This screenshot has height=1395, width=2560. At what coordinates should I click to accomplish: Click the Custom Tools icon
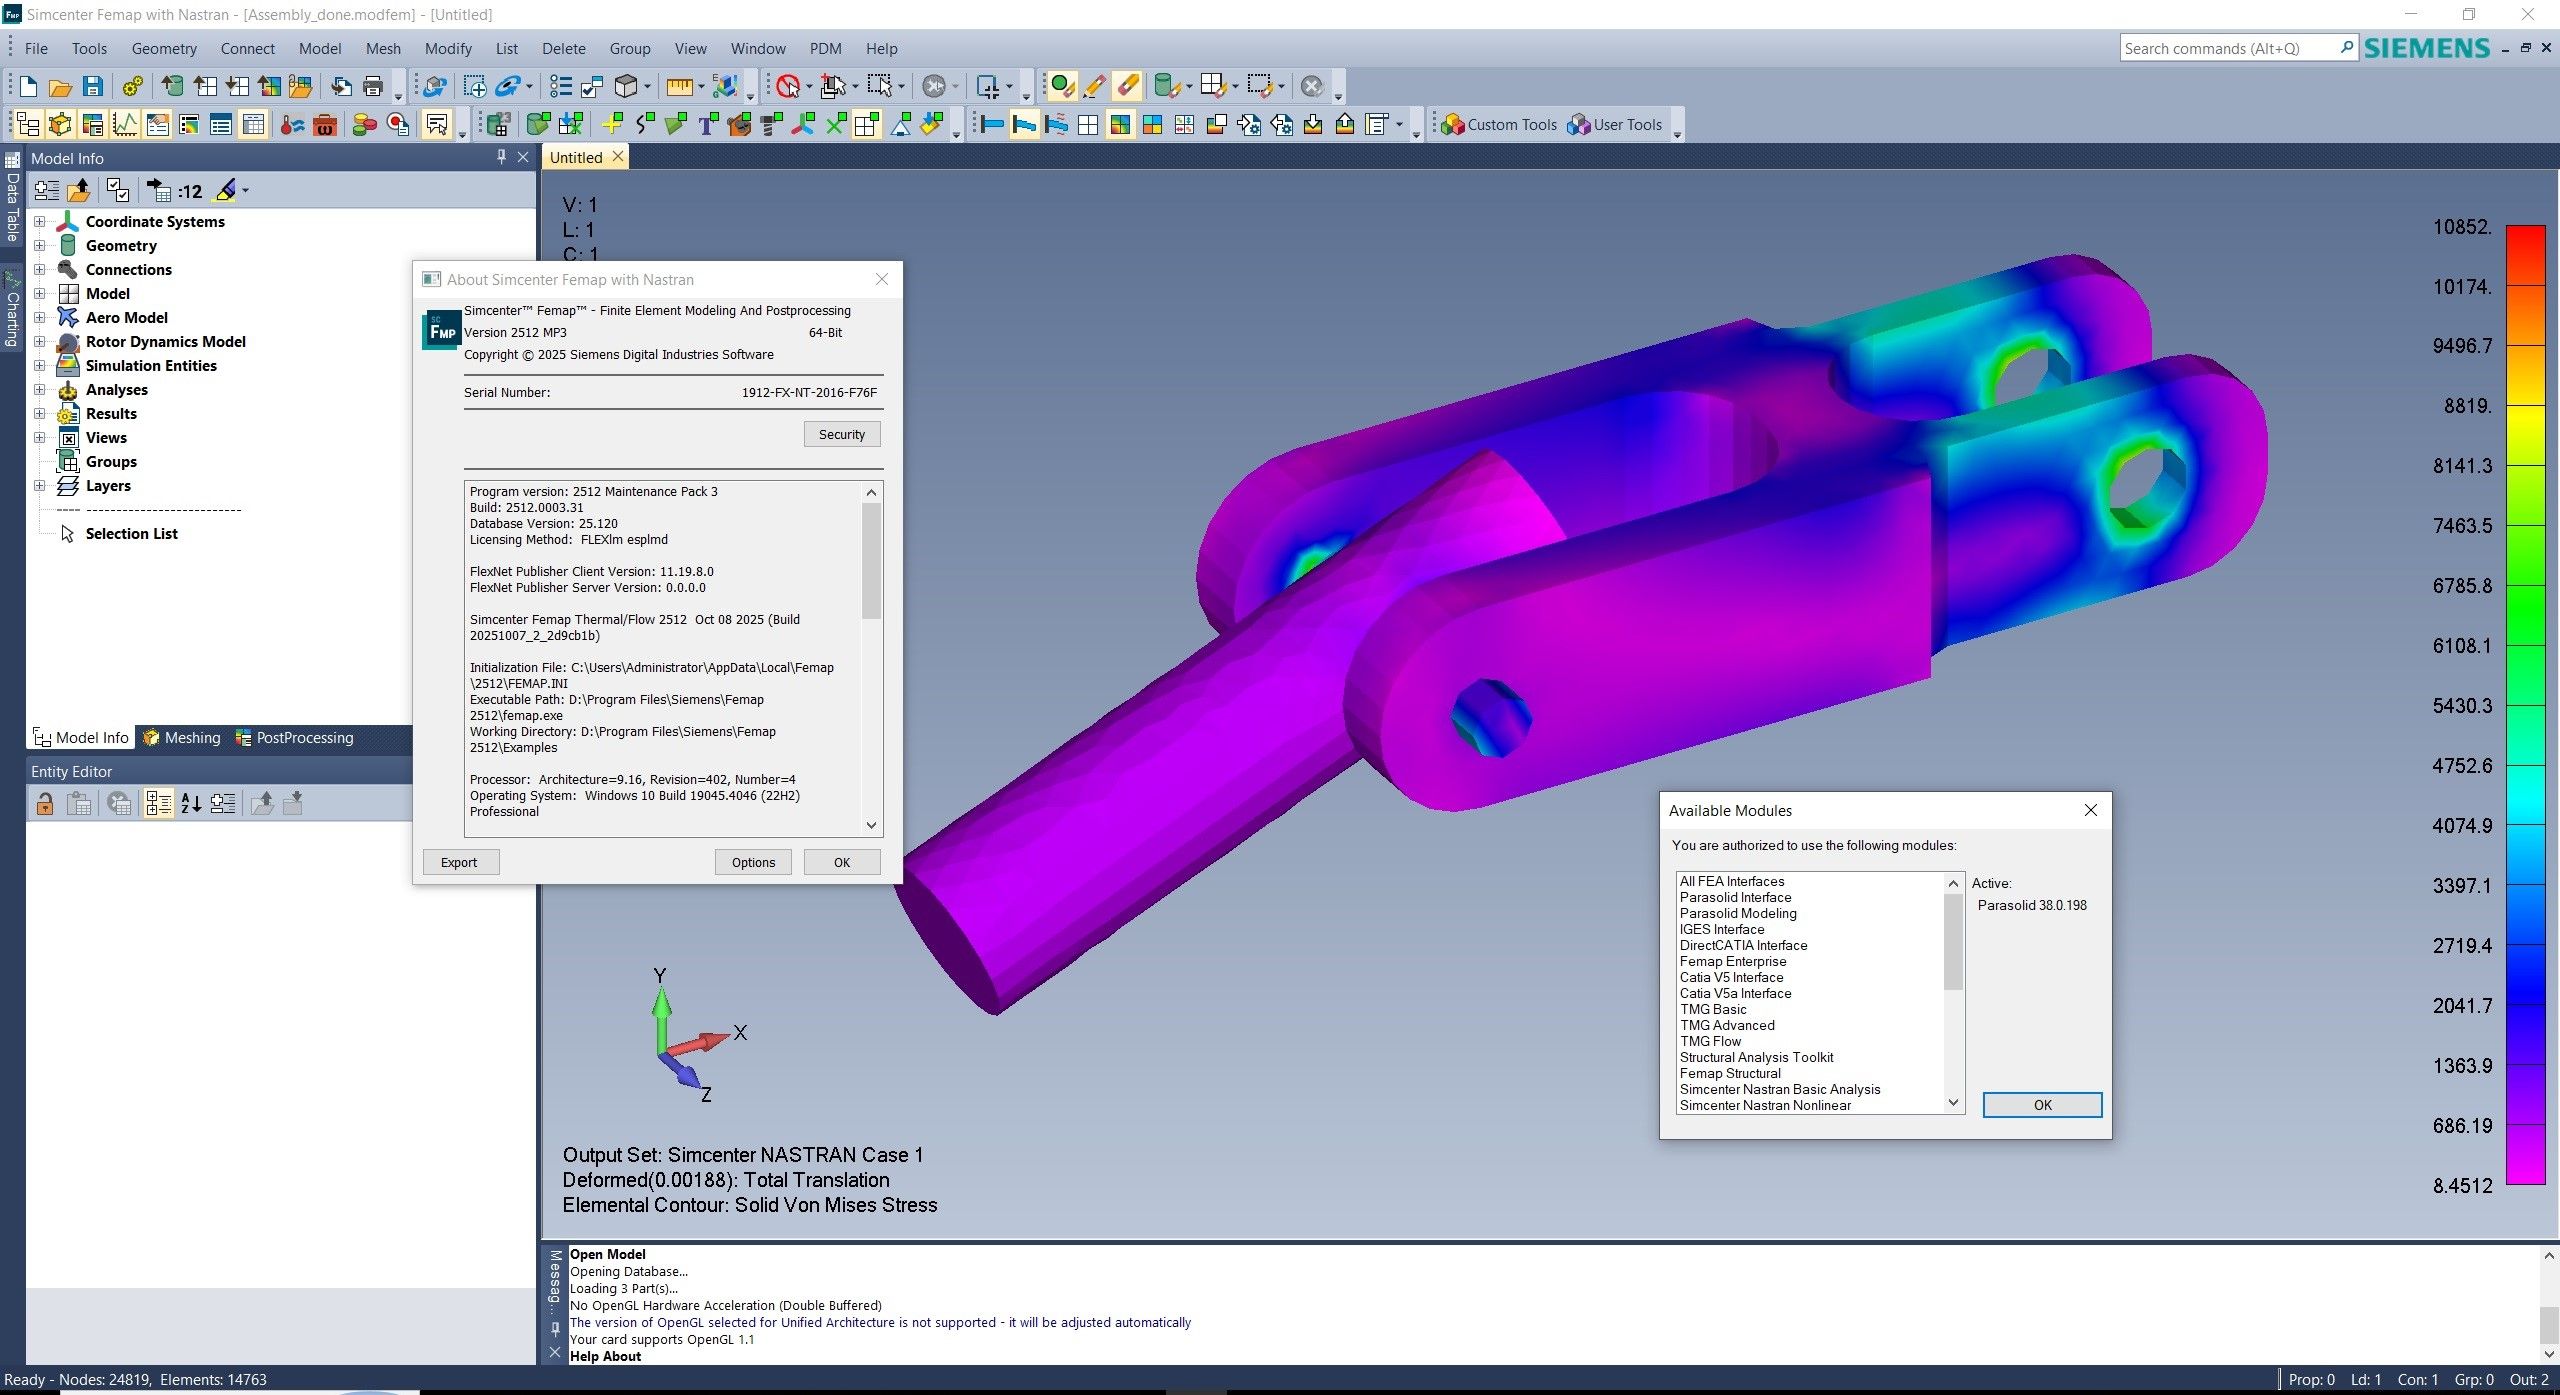pyautogui.click(x=1453, y=125)
